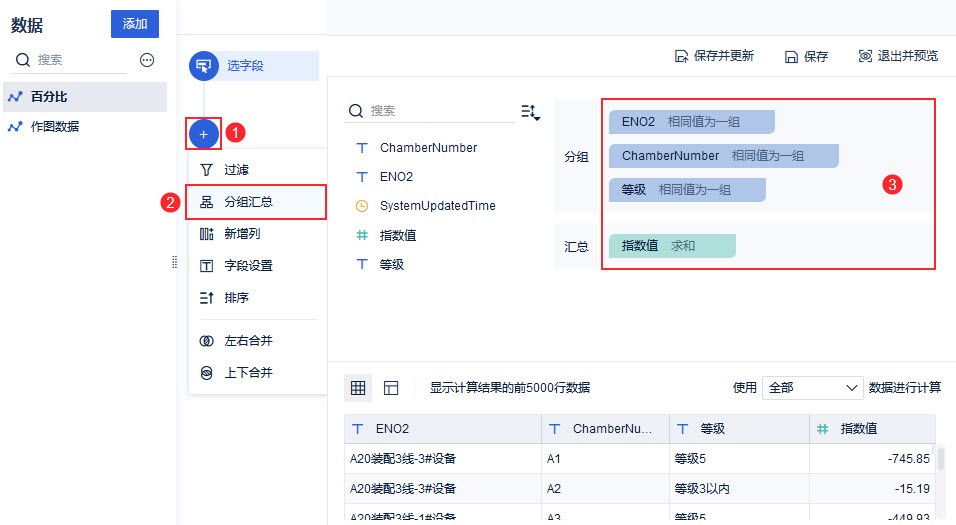The image size is (956, 525).
Task: Click the SystemUpdatedTime field
Action: click(437, 206)
